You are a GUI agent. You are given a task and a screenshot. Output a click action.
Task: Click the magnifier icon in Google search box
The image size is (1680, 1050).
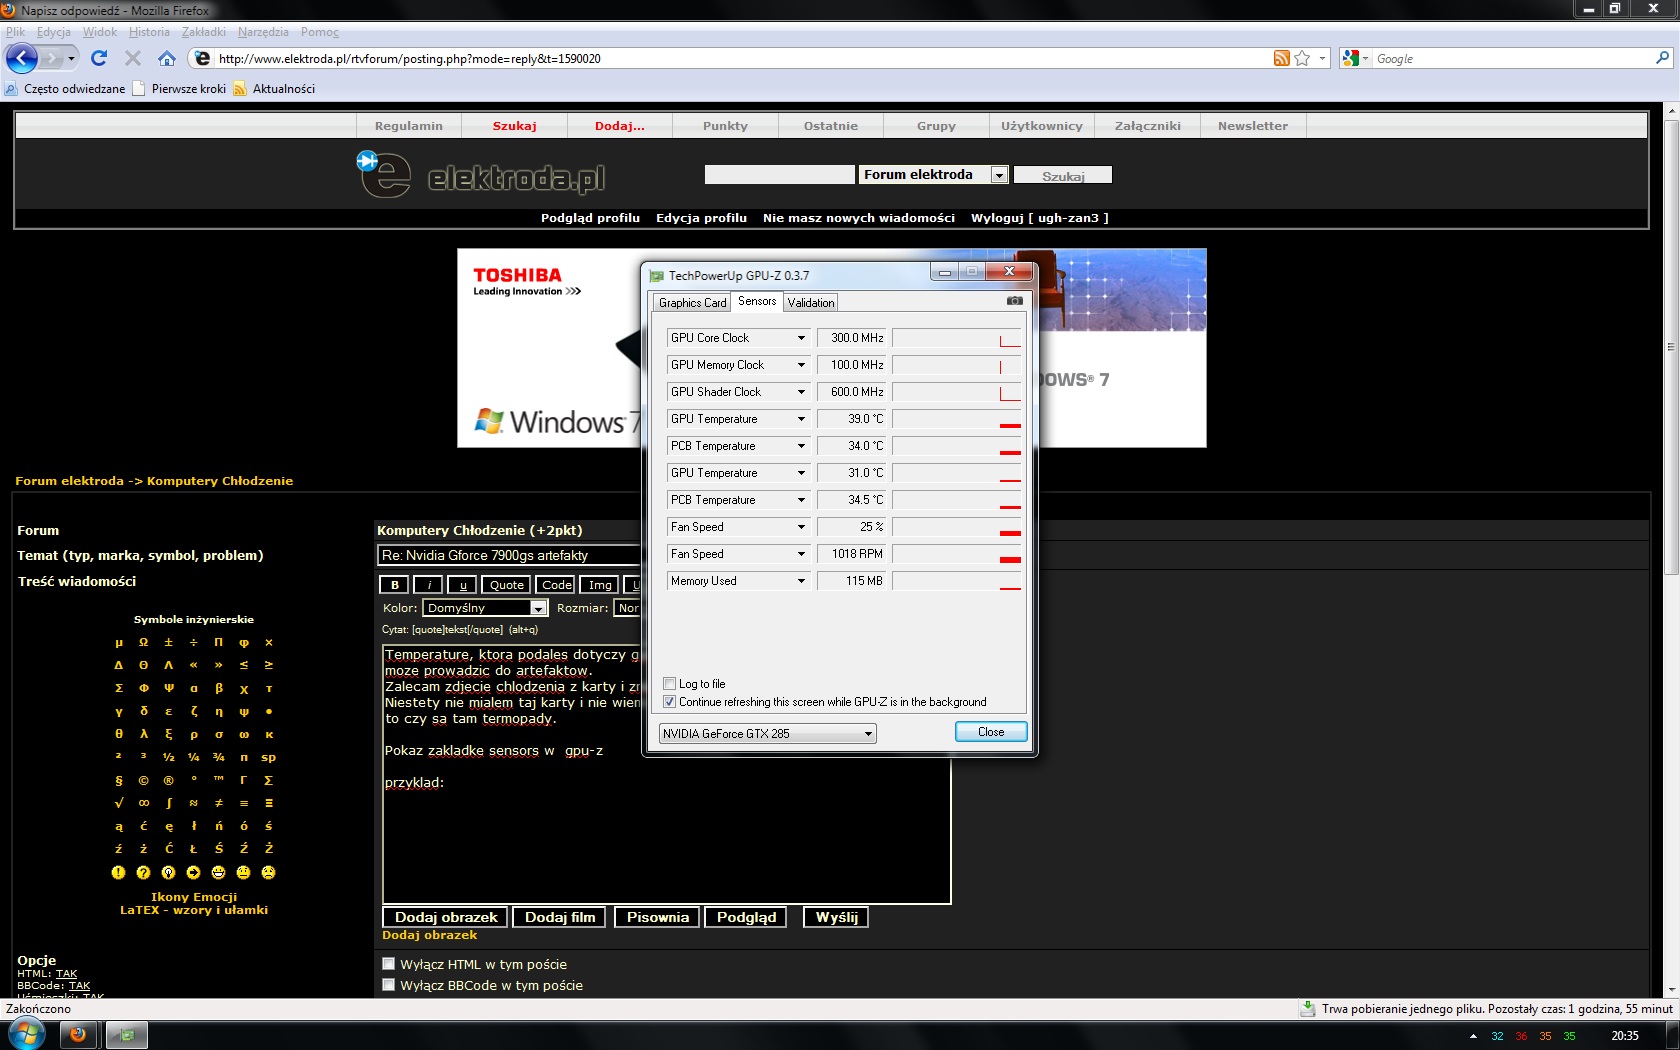(1663, 58)
